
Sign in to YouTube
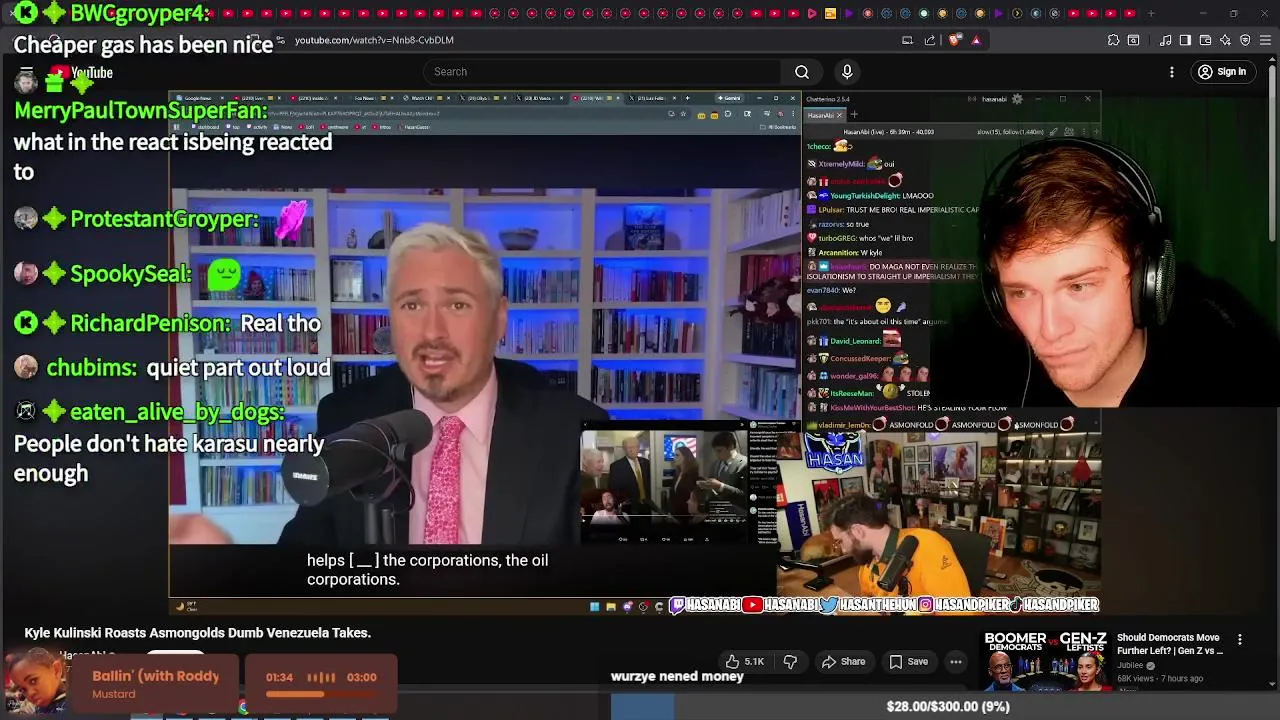point(1222,72)
